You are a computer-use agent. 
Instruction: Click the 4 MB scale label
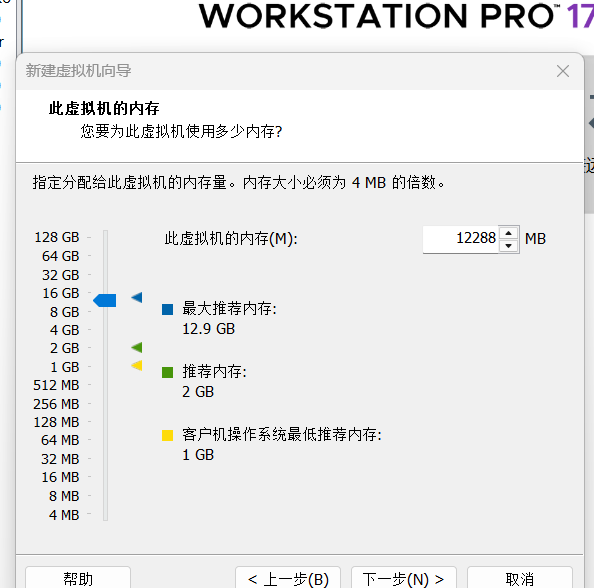pos(64,515)
